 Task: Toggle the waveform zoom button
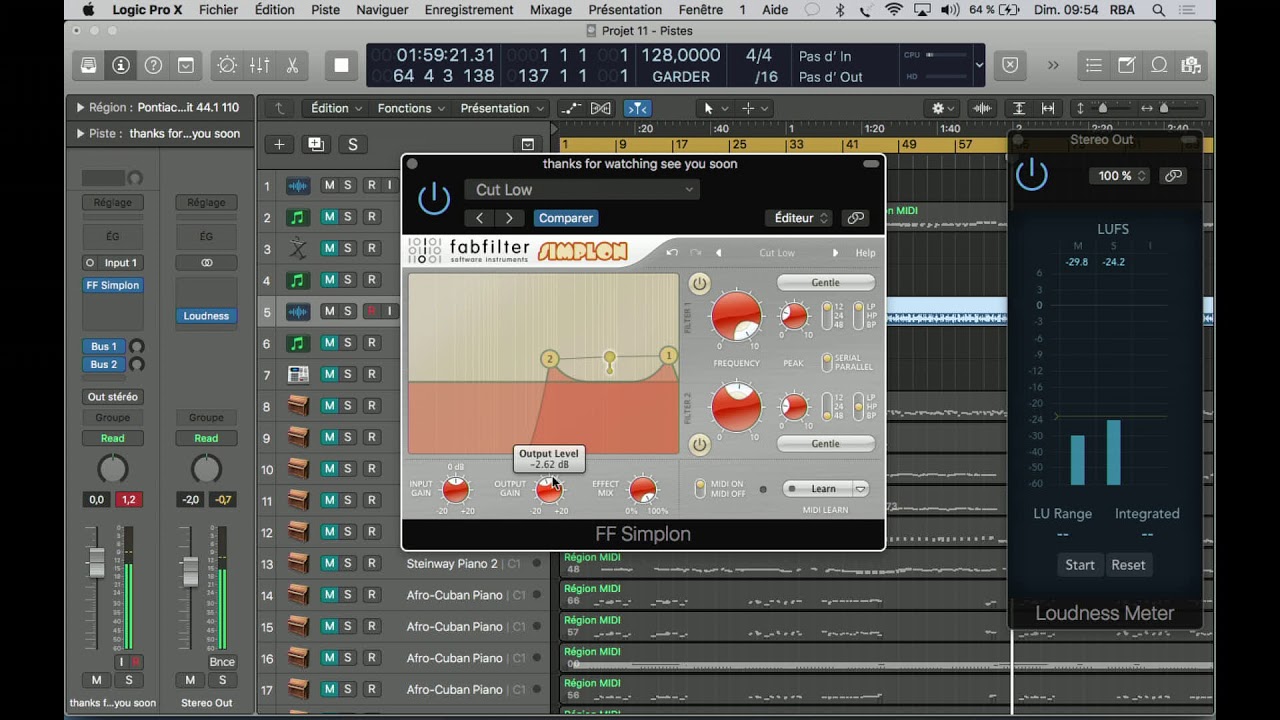pos(983,108)
